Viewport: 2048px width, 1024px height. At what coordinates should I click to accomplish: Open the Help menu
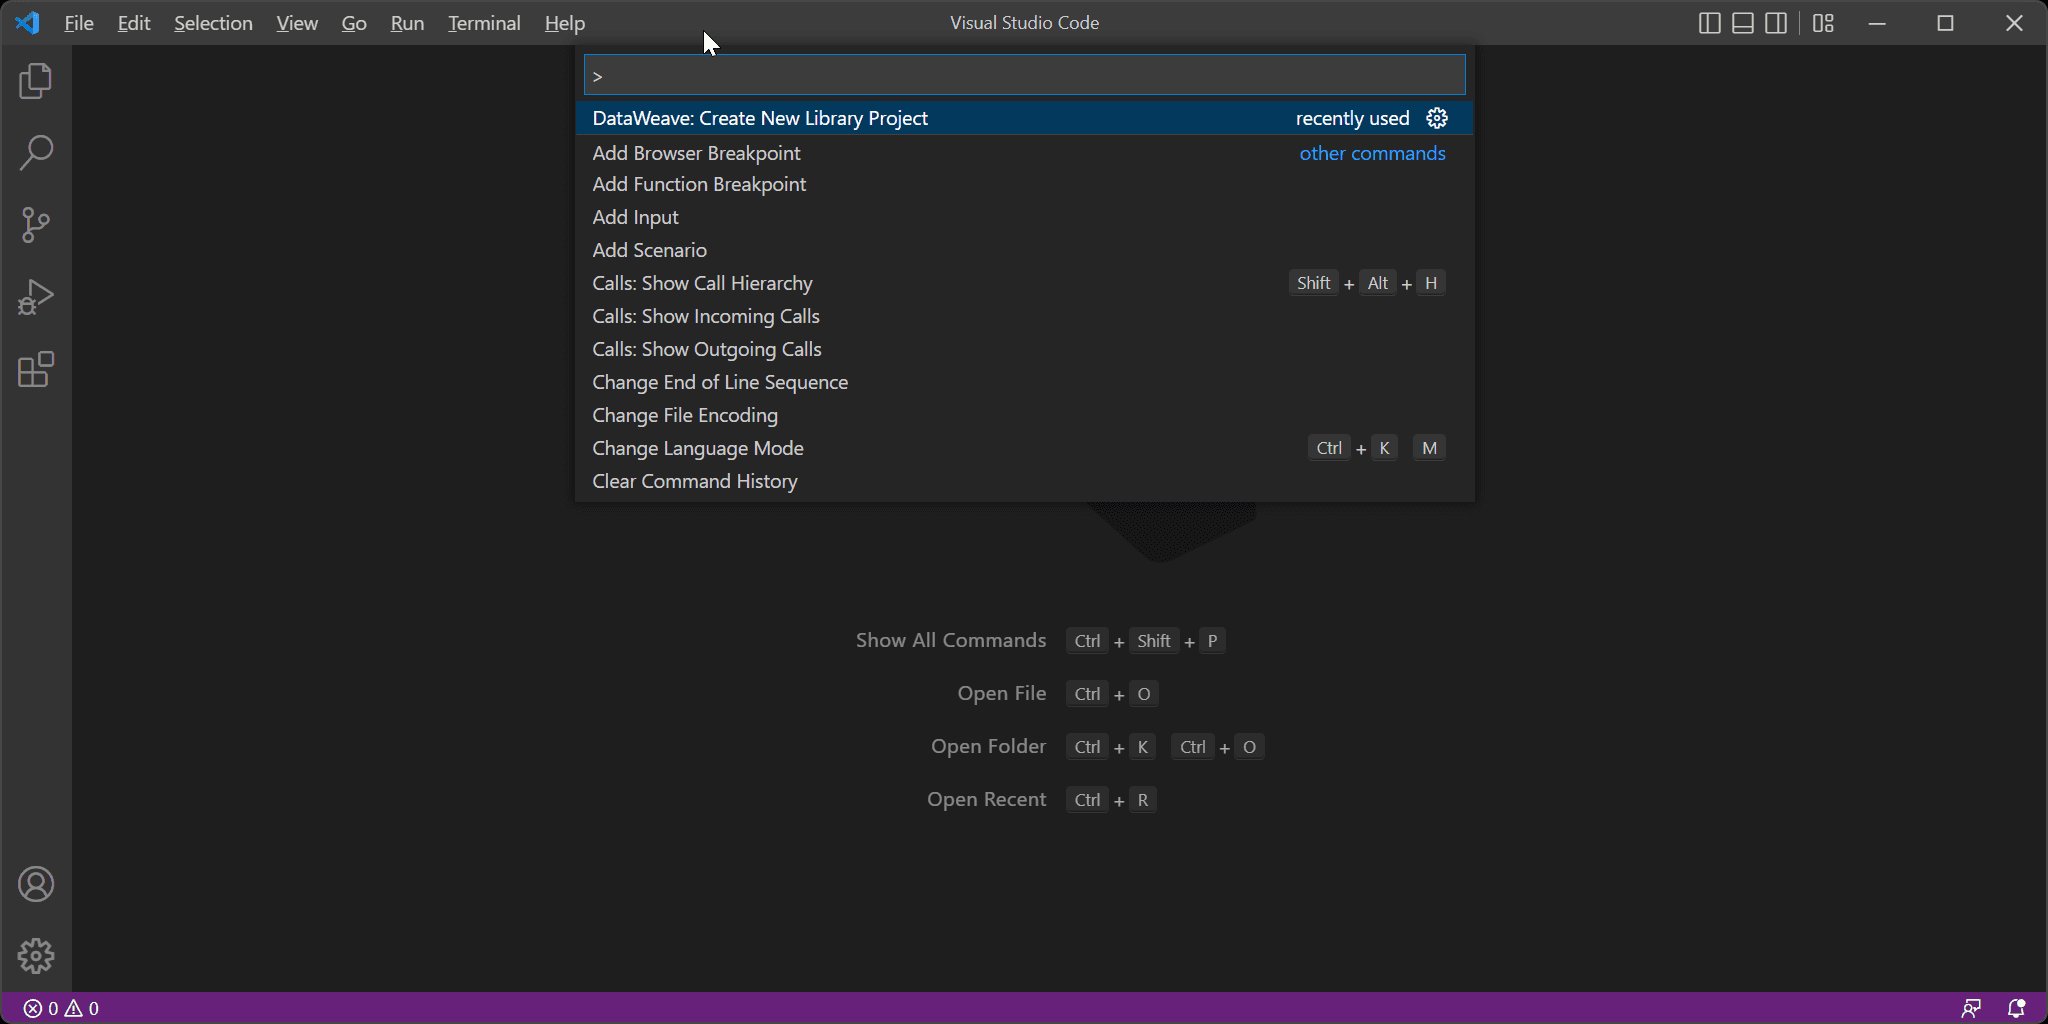(565, 23)
